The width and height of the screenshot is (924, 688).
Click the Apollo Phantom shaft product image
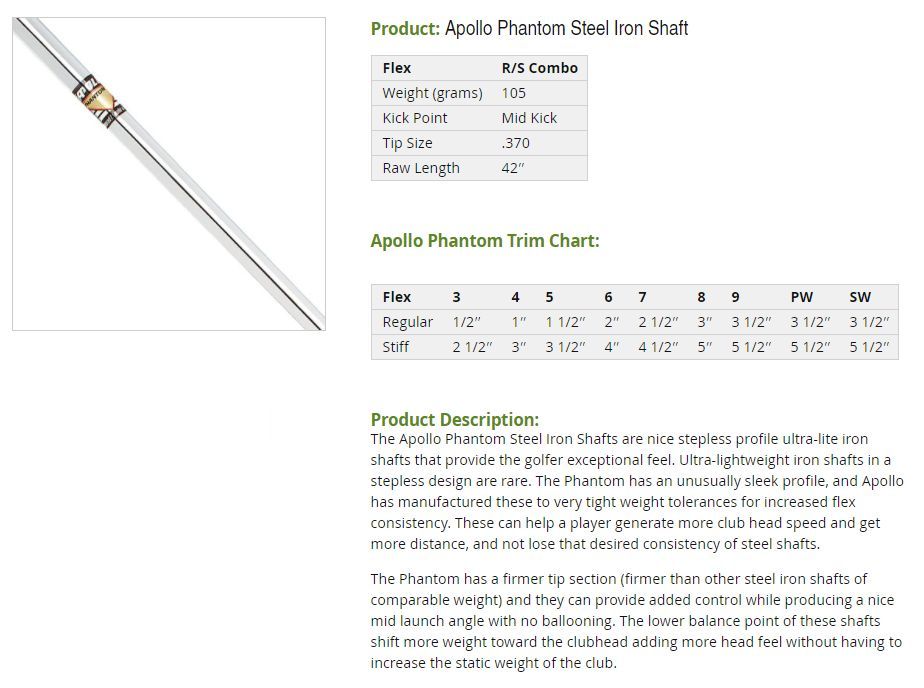point(169,174)
